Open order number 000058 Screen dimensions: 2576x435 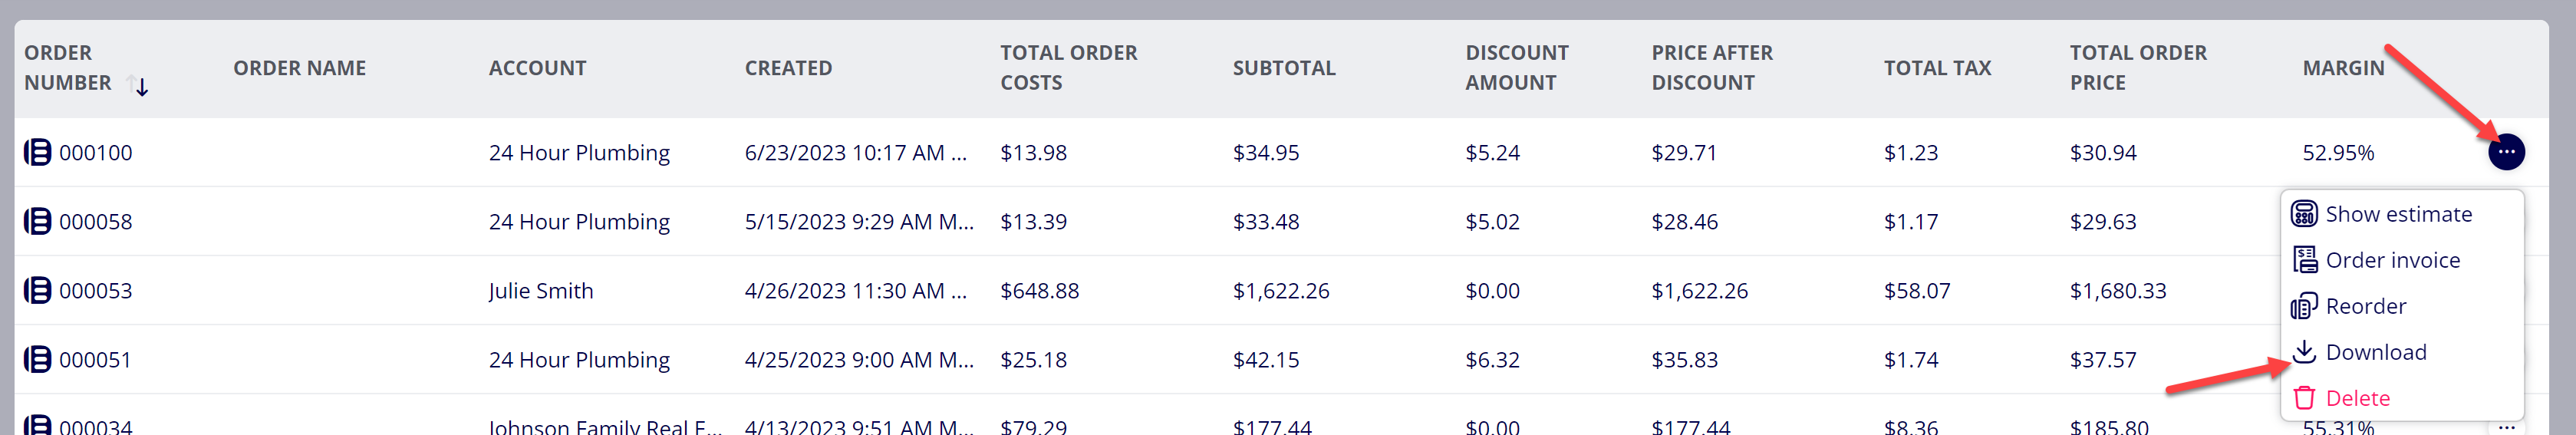(95, 222)
